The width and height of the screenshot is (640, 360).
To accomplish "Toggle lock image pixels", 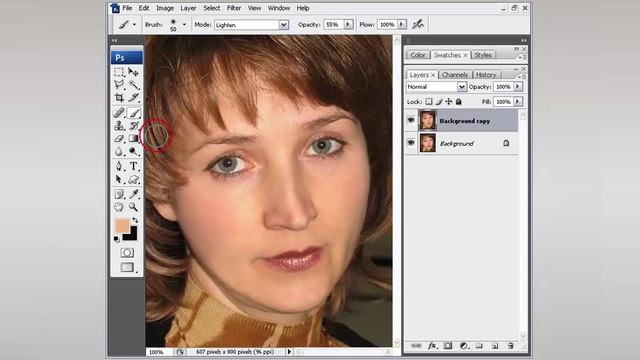I will 439,101.
